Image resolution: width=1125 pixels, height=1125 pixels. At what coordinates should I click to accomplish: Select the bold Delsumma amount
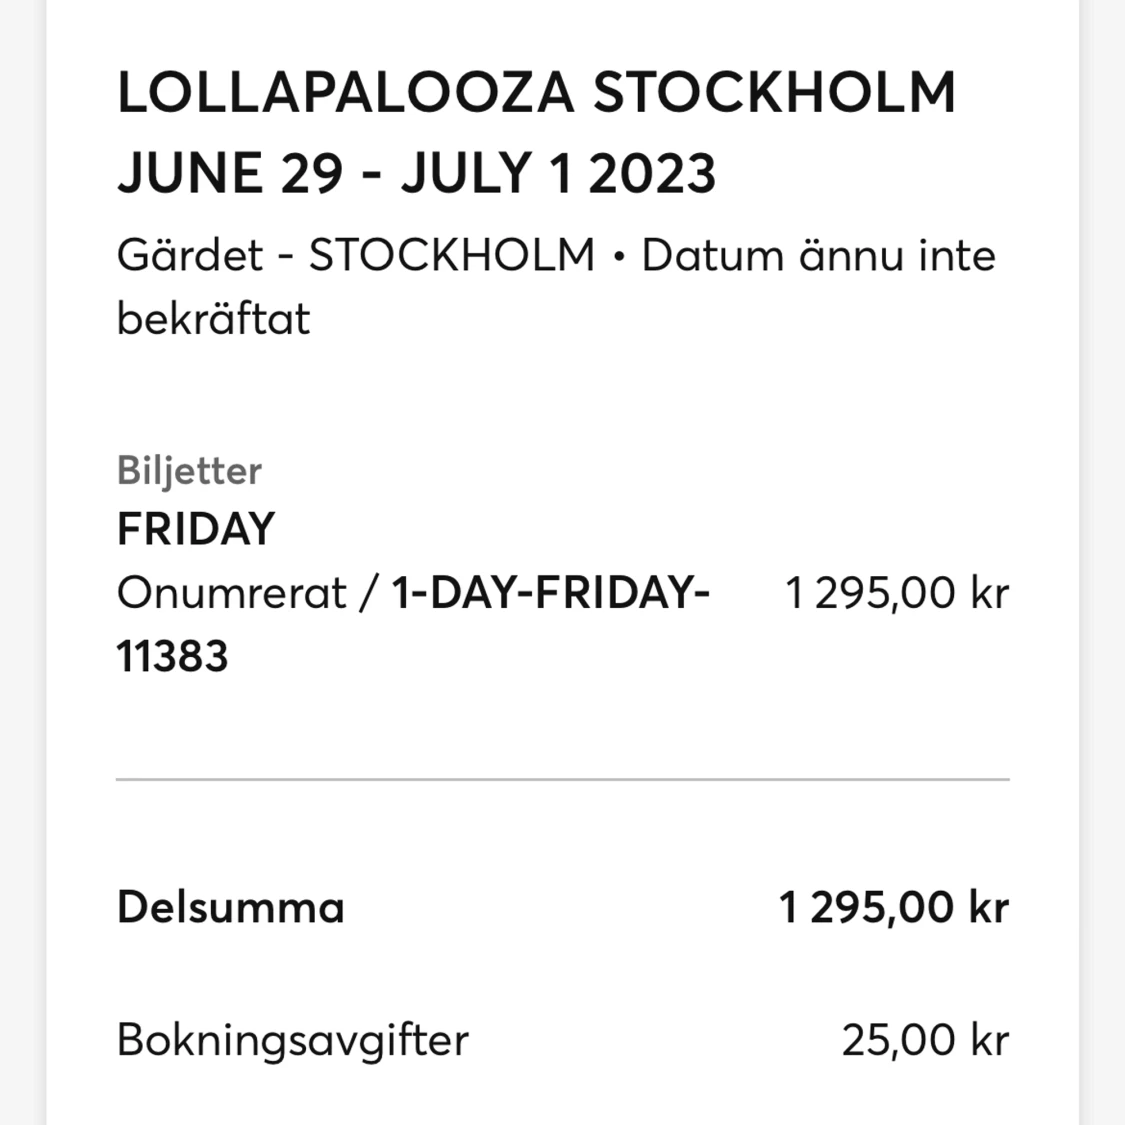893,907
